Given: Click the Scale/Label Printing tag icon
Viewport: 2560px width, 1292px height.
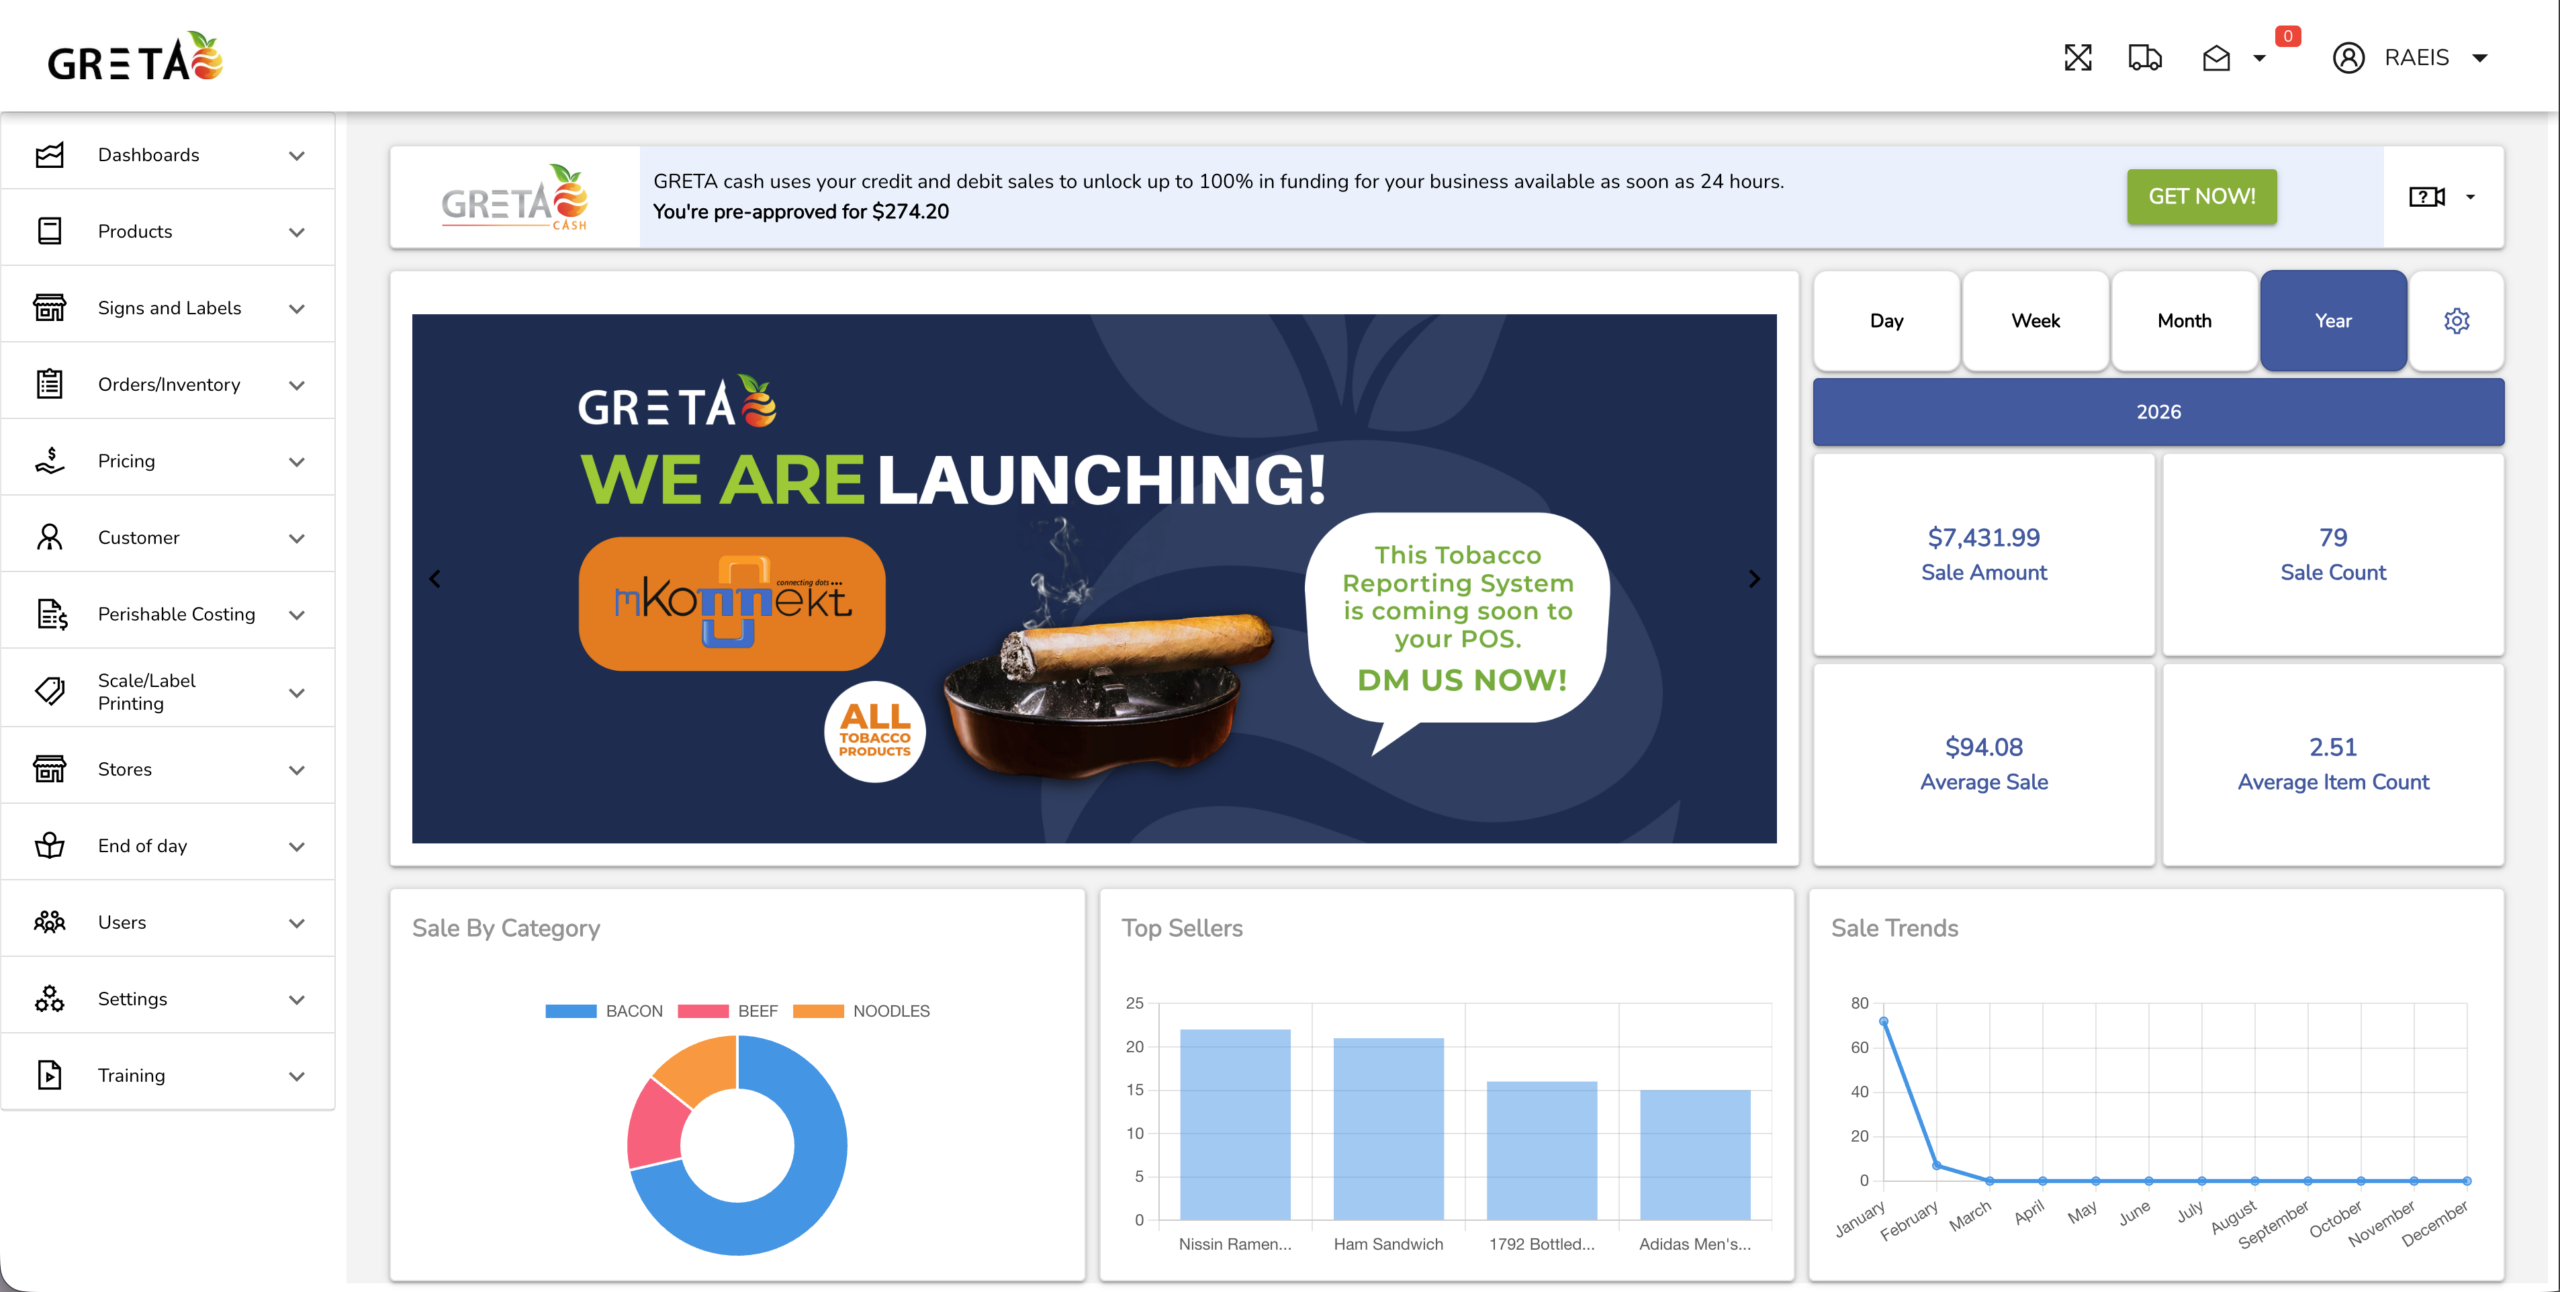Looking at the screenshot, I should click(50, 691).
